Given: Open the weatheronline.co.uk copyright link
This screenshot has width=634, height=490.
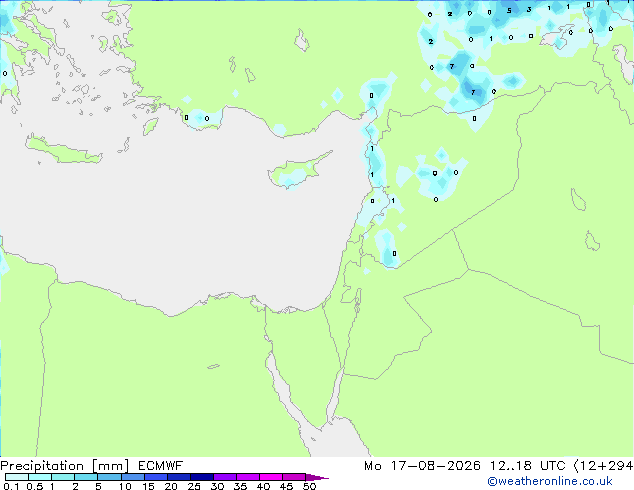Looking at the screenshot, I should pyautogui.click(x=549, y=481).
